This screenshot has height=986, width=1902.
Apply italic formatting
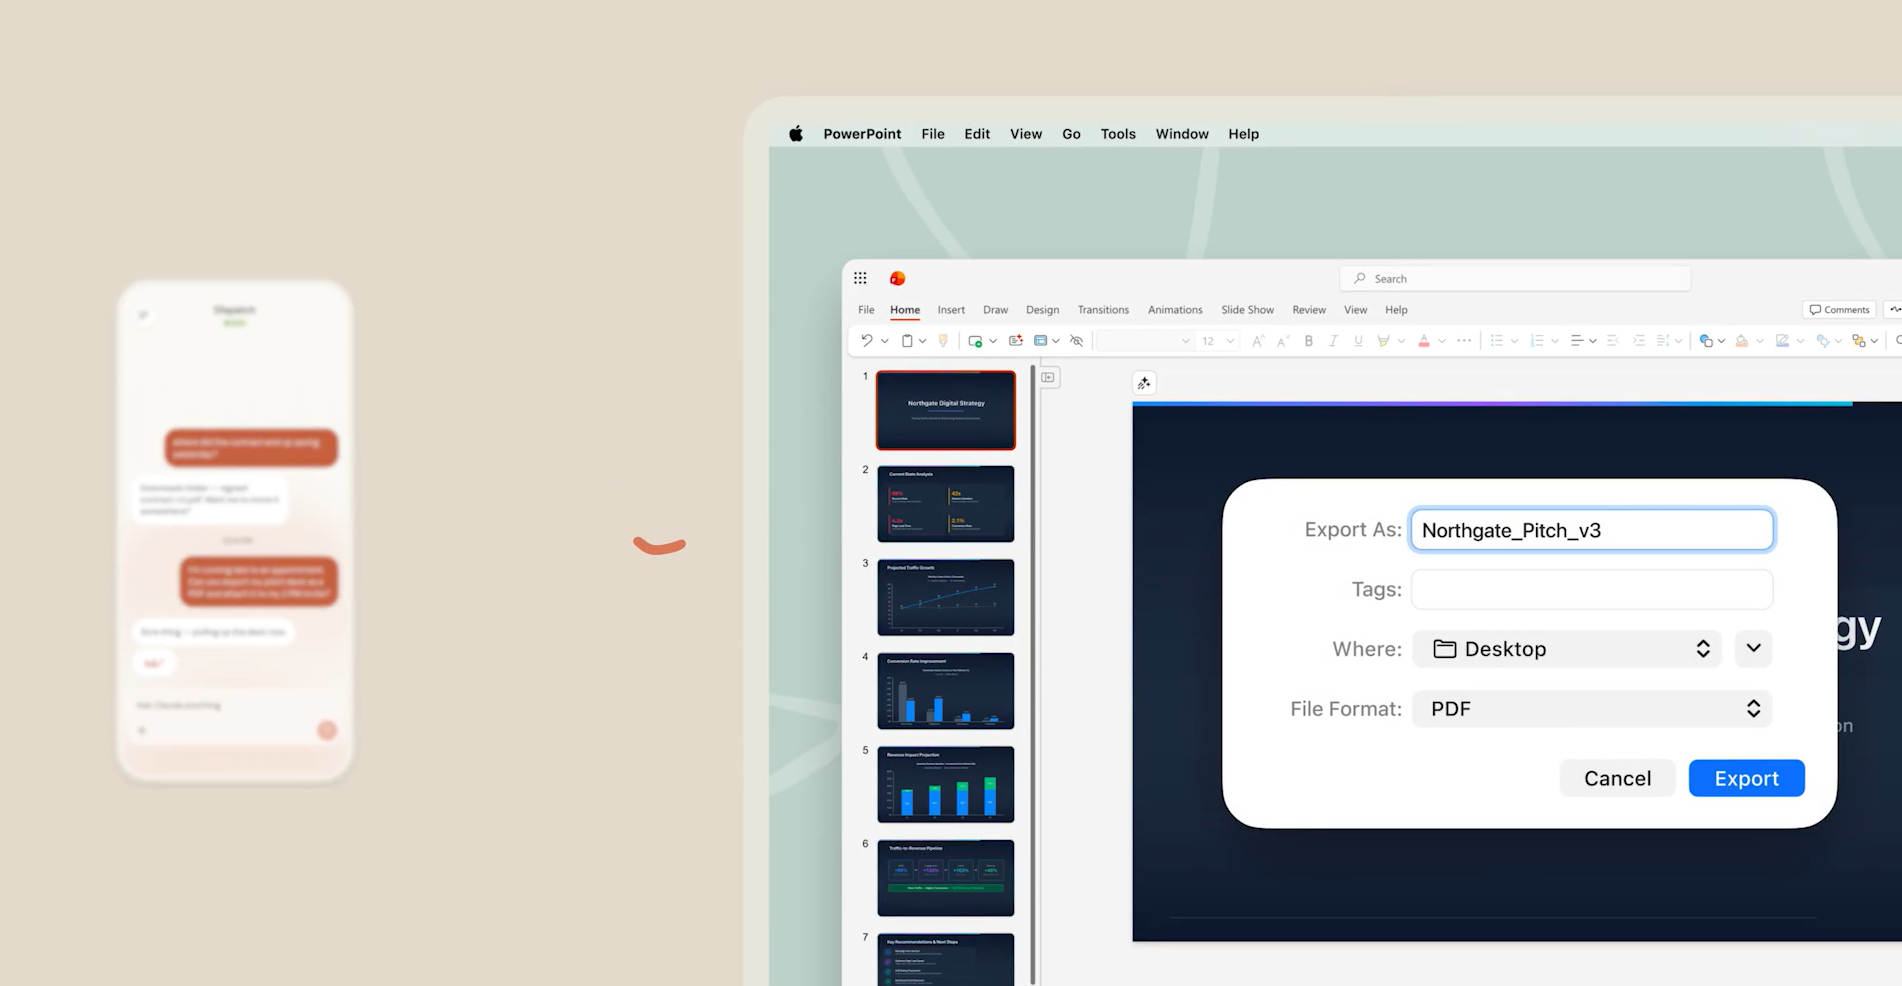[x=1333, y=340]
